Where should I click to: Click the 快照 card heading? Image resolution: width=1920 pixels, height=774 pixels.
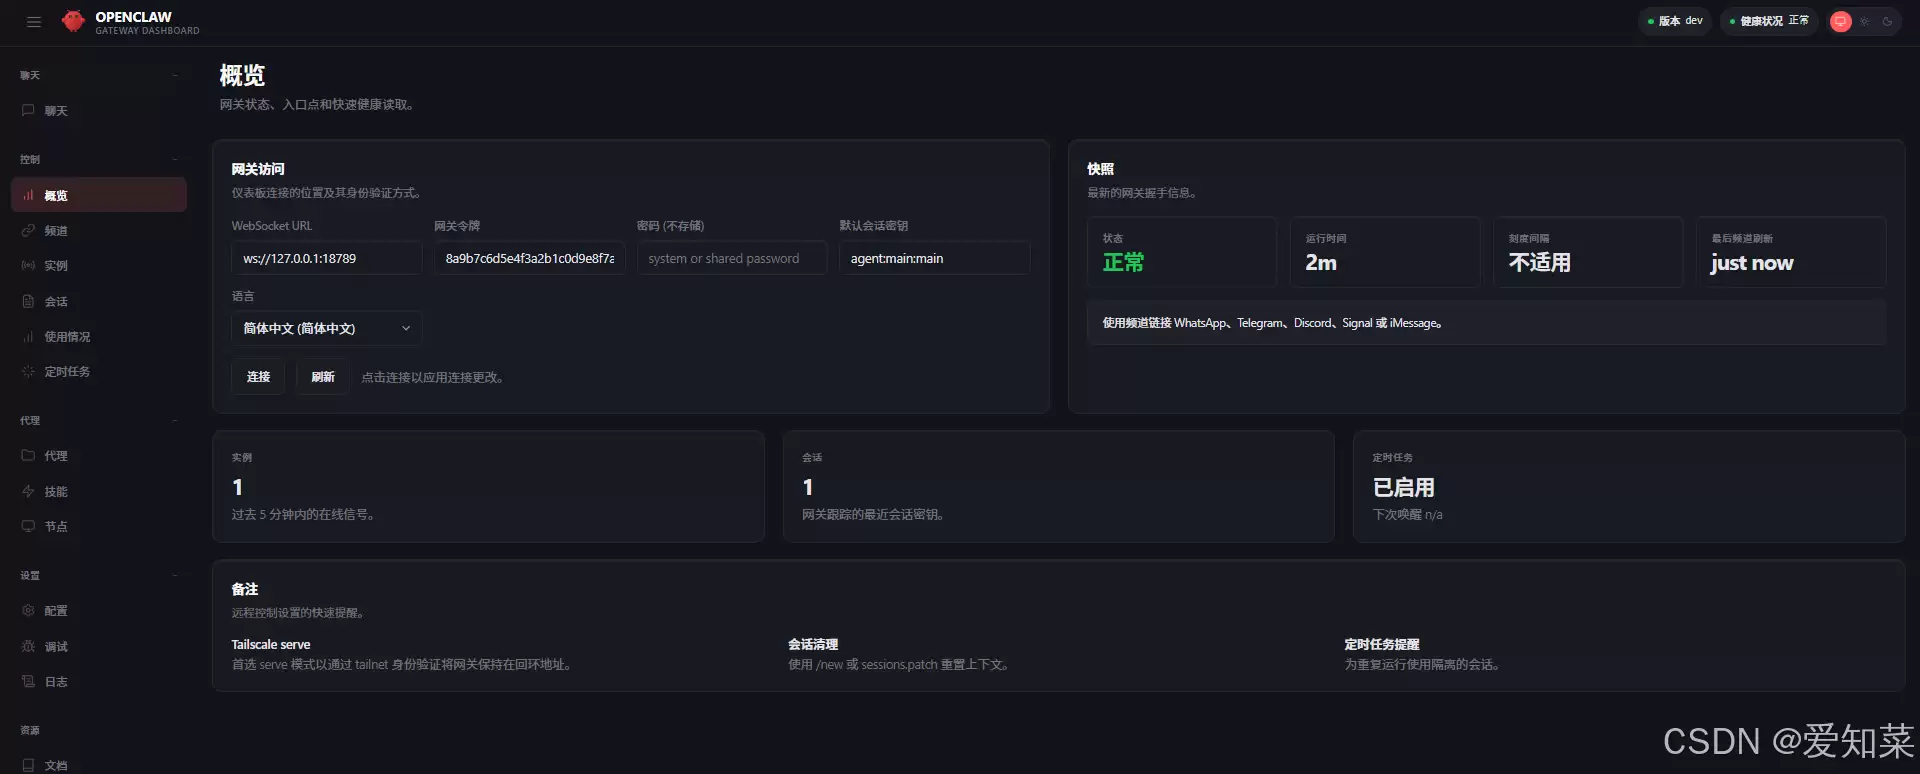tap(1100, 169)
